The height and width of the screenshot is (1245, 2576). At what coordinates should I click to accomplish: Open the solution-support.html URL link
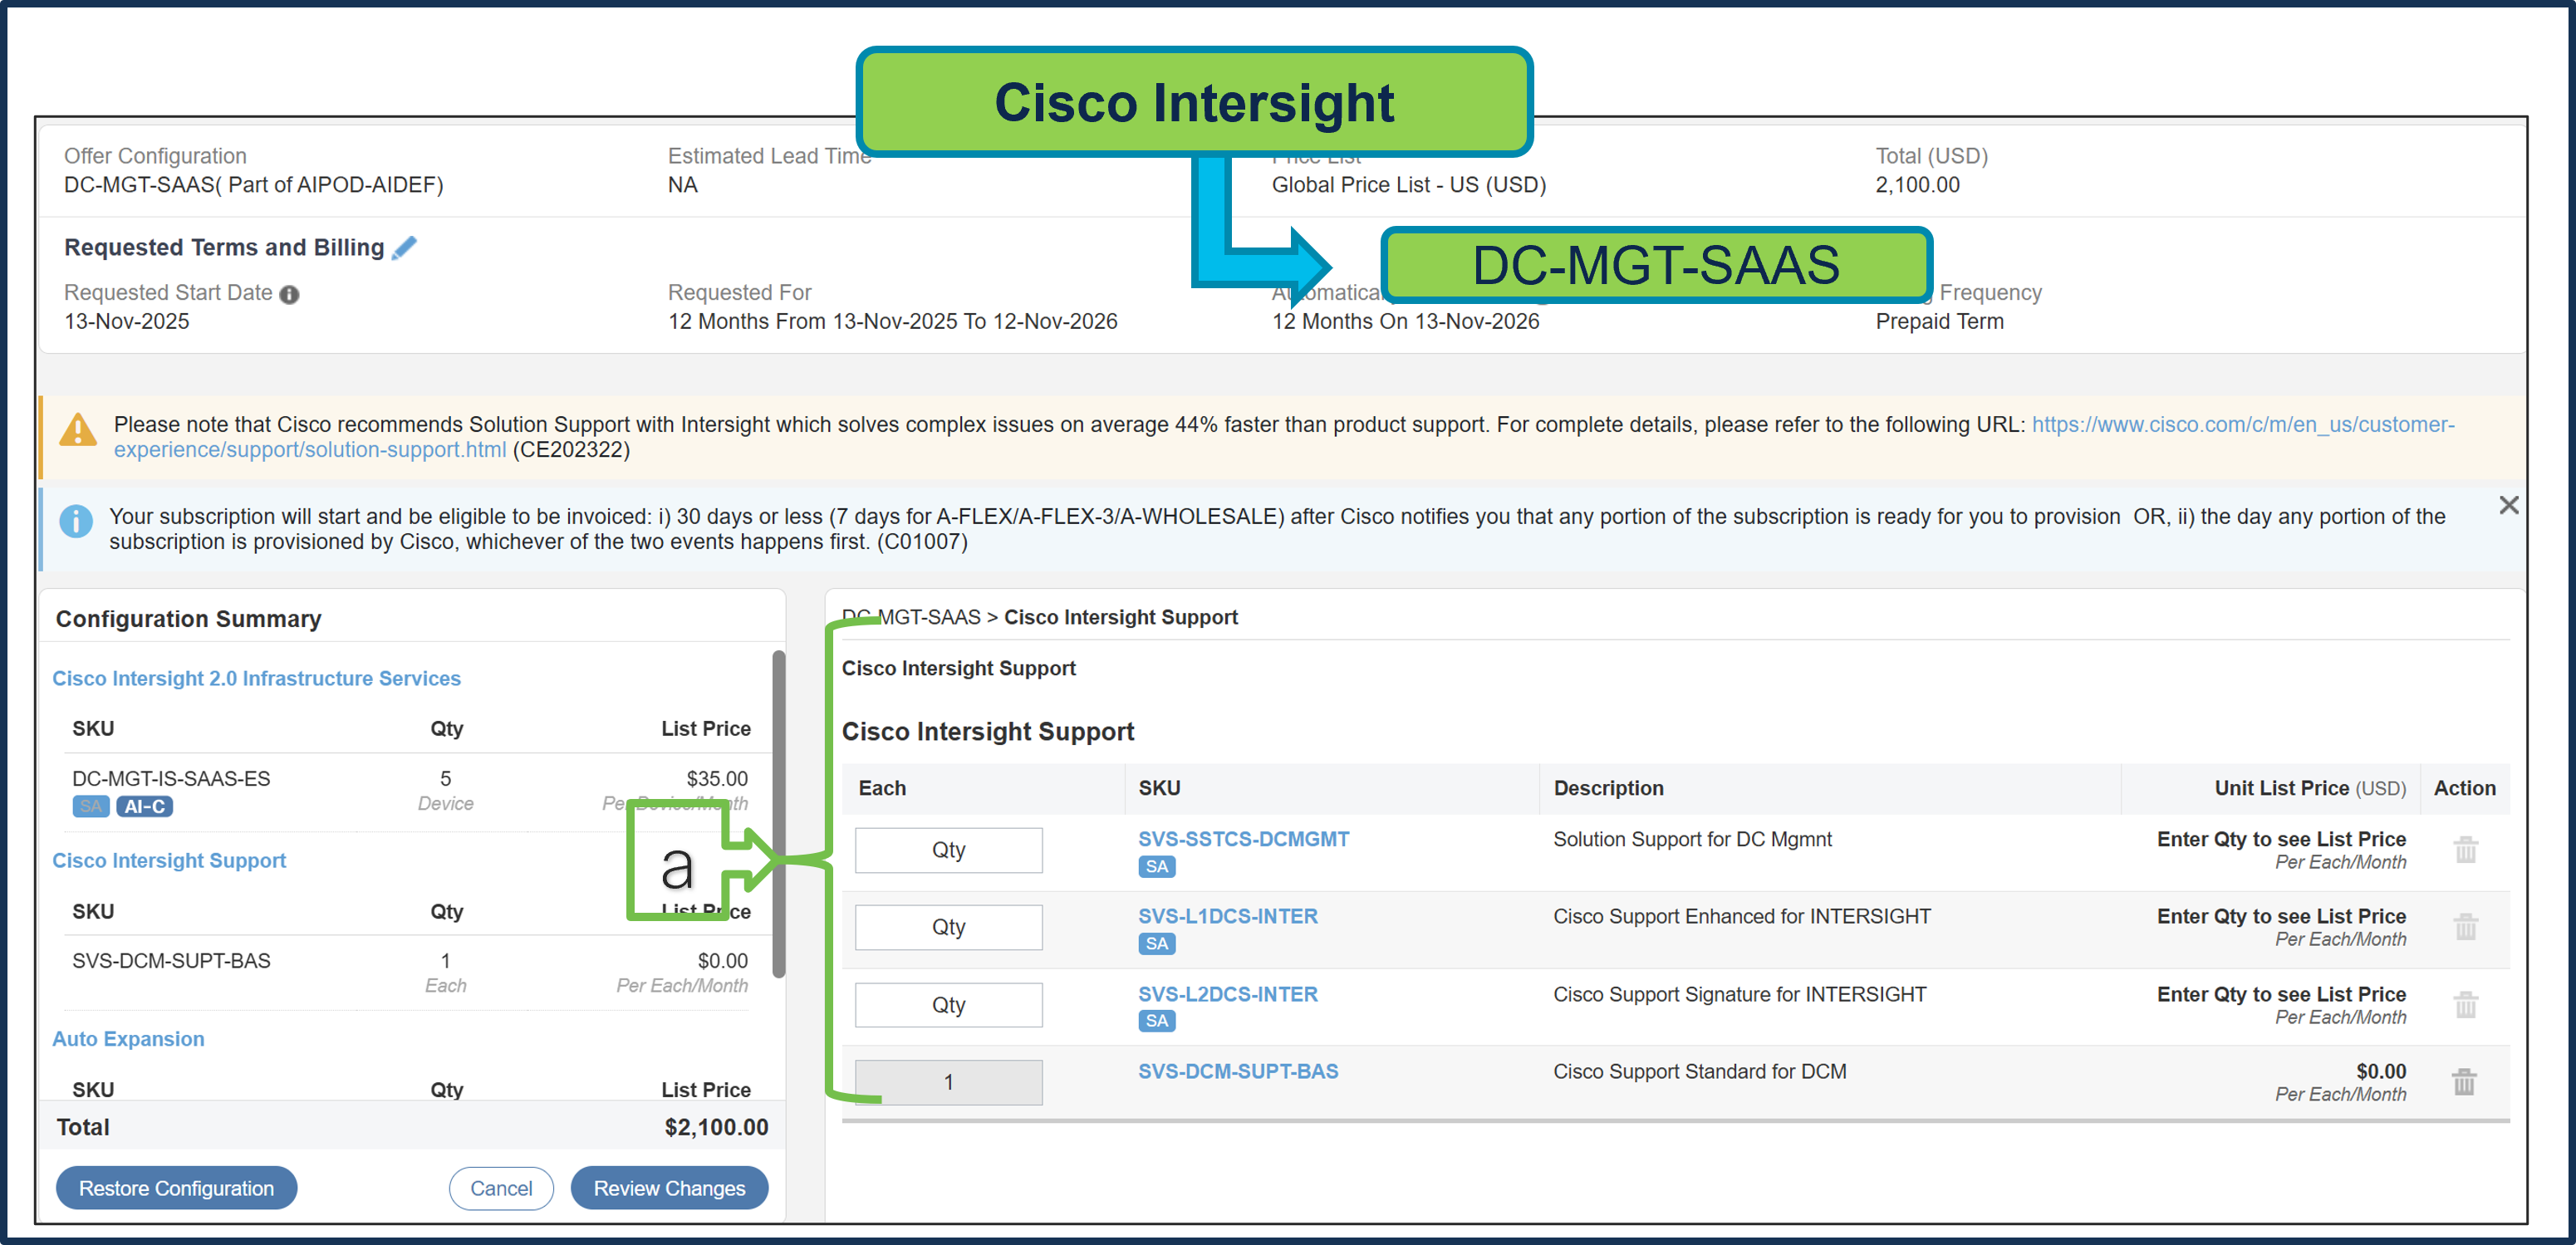(310, 449)
